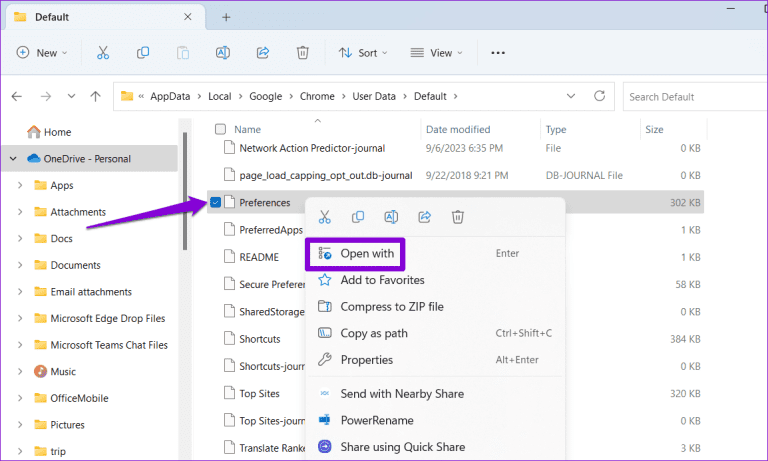Click the Rename icon in the context menu
This screenshot has height=461, width=768.
(x=392, y=217)
